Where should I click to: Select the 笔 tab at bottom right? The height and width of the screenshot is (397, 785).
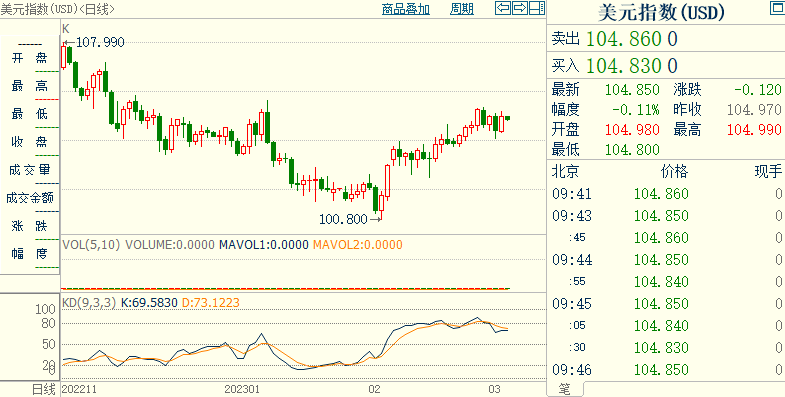[564, 389]
